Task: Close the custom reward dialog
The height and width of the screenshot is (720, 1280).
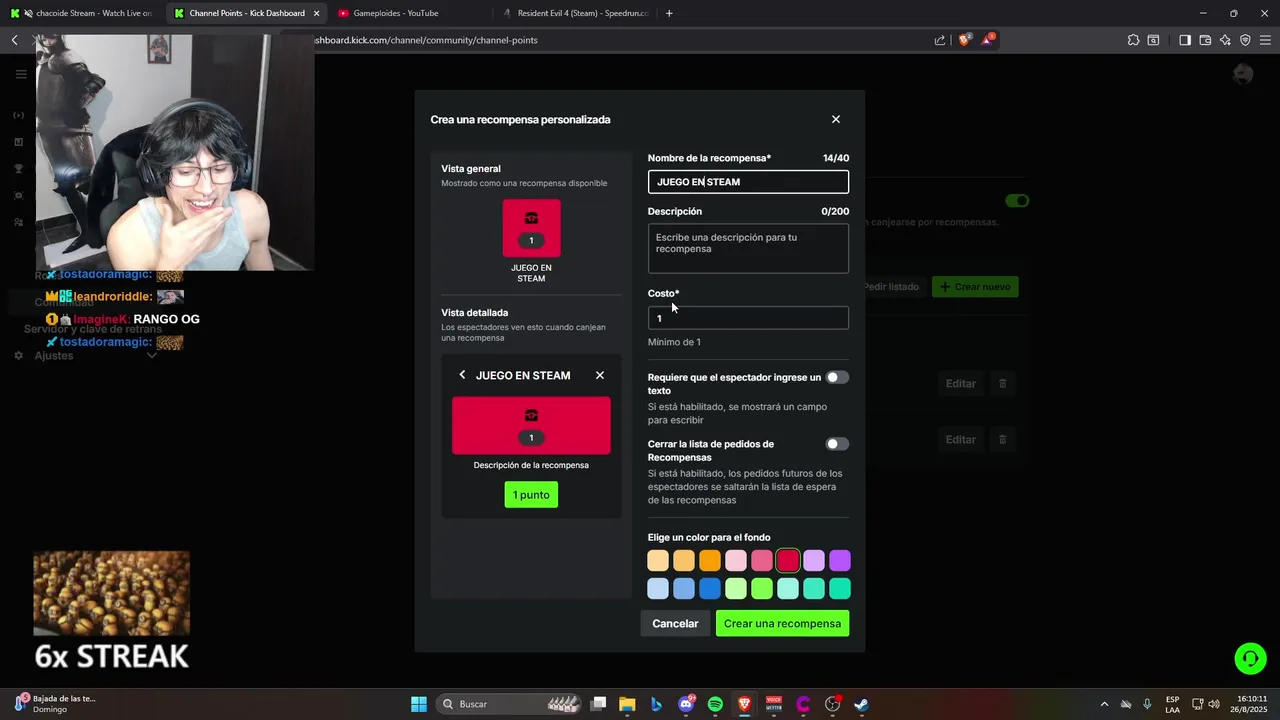Action: click(836, 119)
